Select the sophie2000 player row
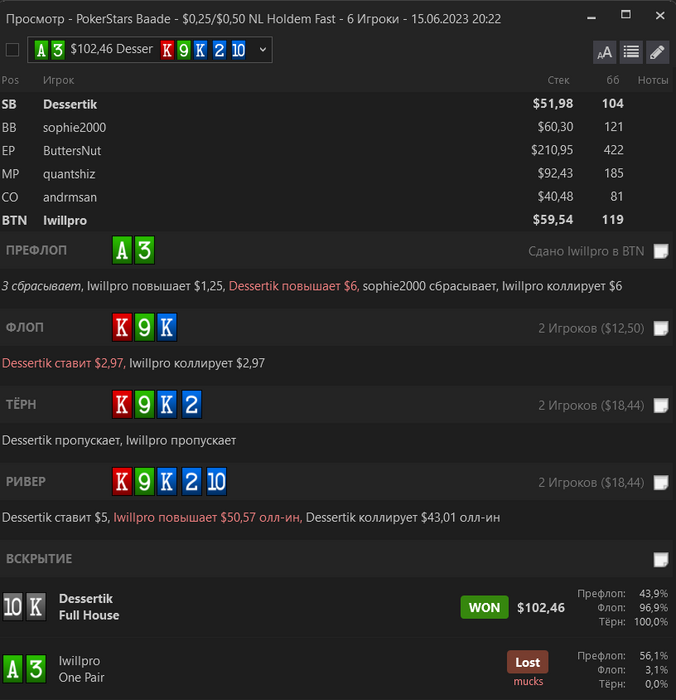Viewport: 676px width, 700px height. pos(338,127)
